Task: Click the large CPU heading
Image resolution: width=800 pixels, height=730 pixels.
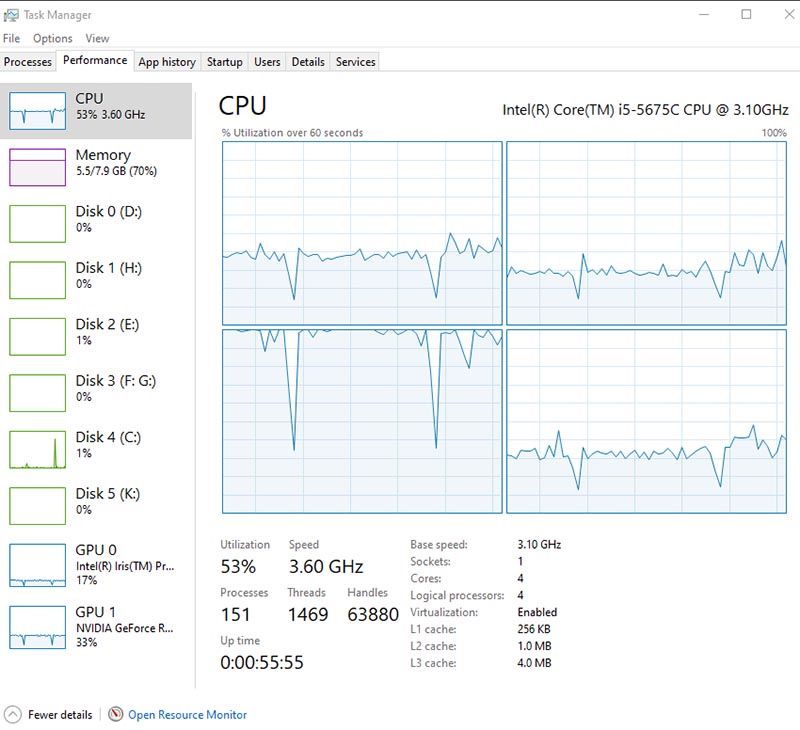Action: pos(242,106)
